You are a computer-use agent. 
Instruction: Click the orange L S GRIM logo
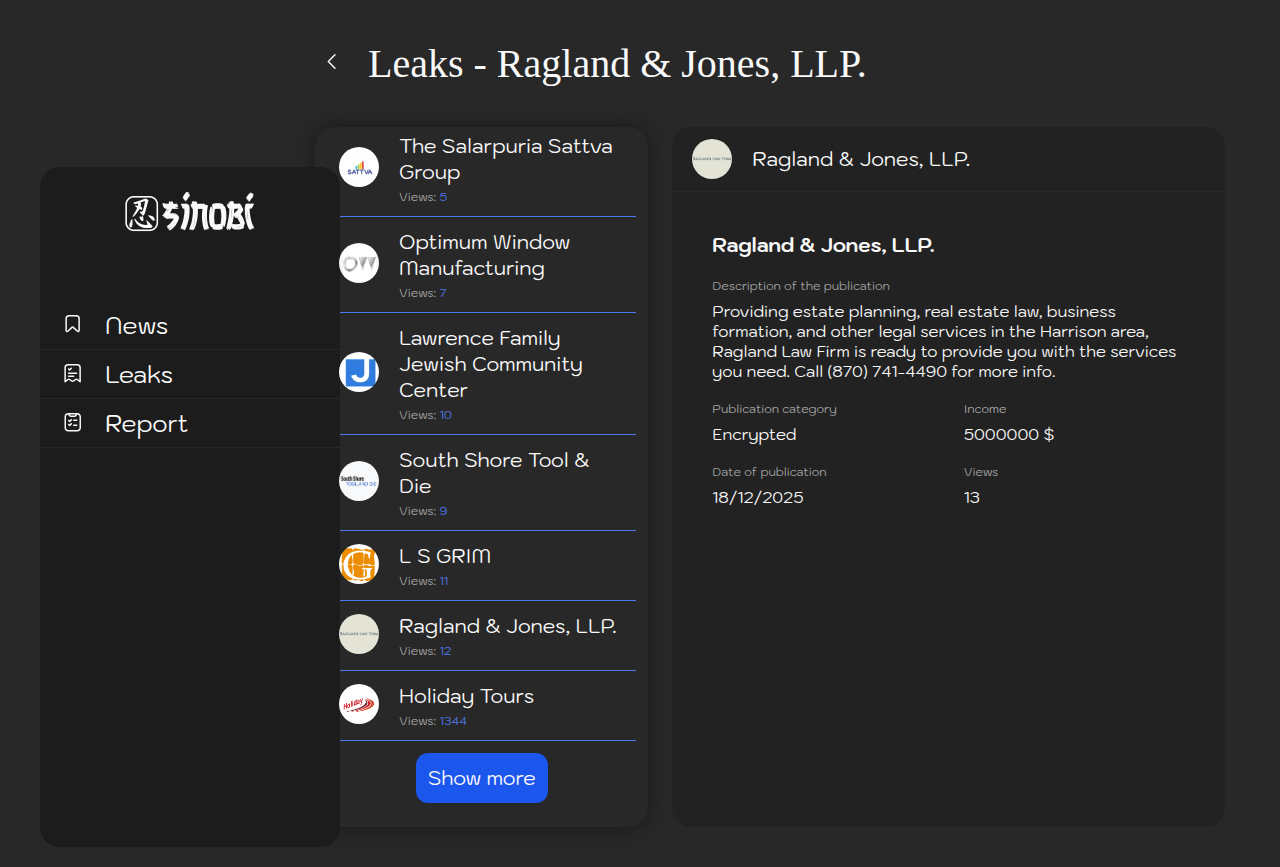359,564
